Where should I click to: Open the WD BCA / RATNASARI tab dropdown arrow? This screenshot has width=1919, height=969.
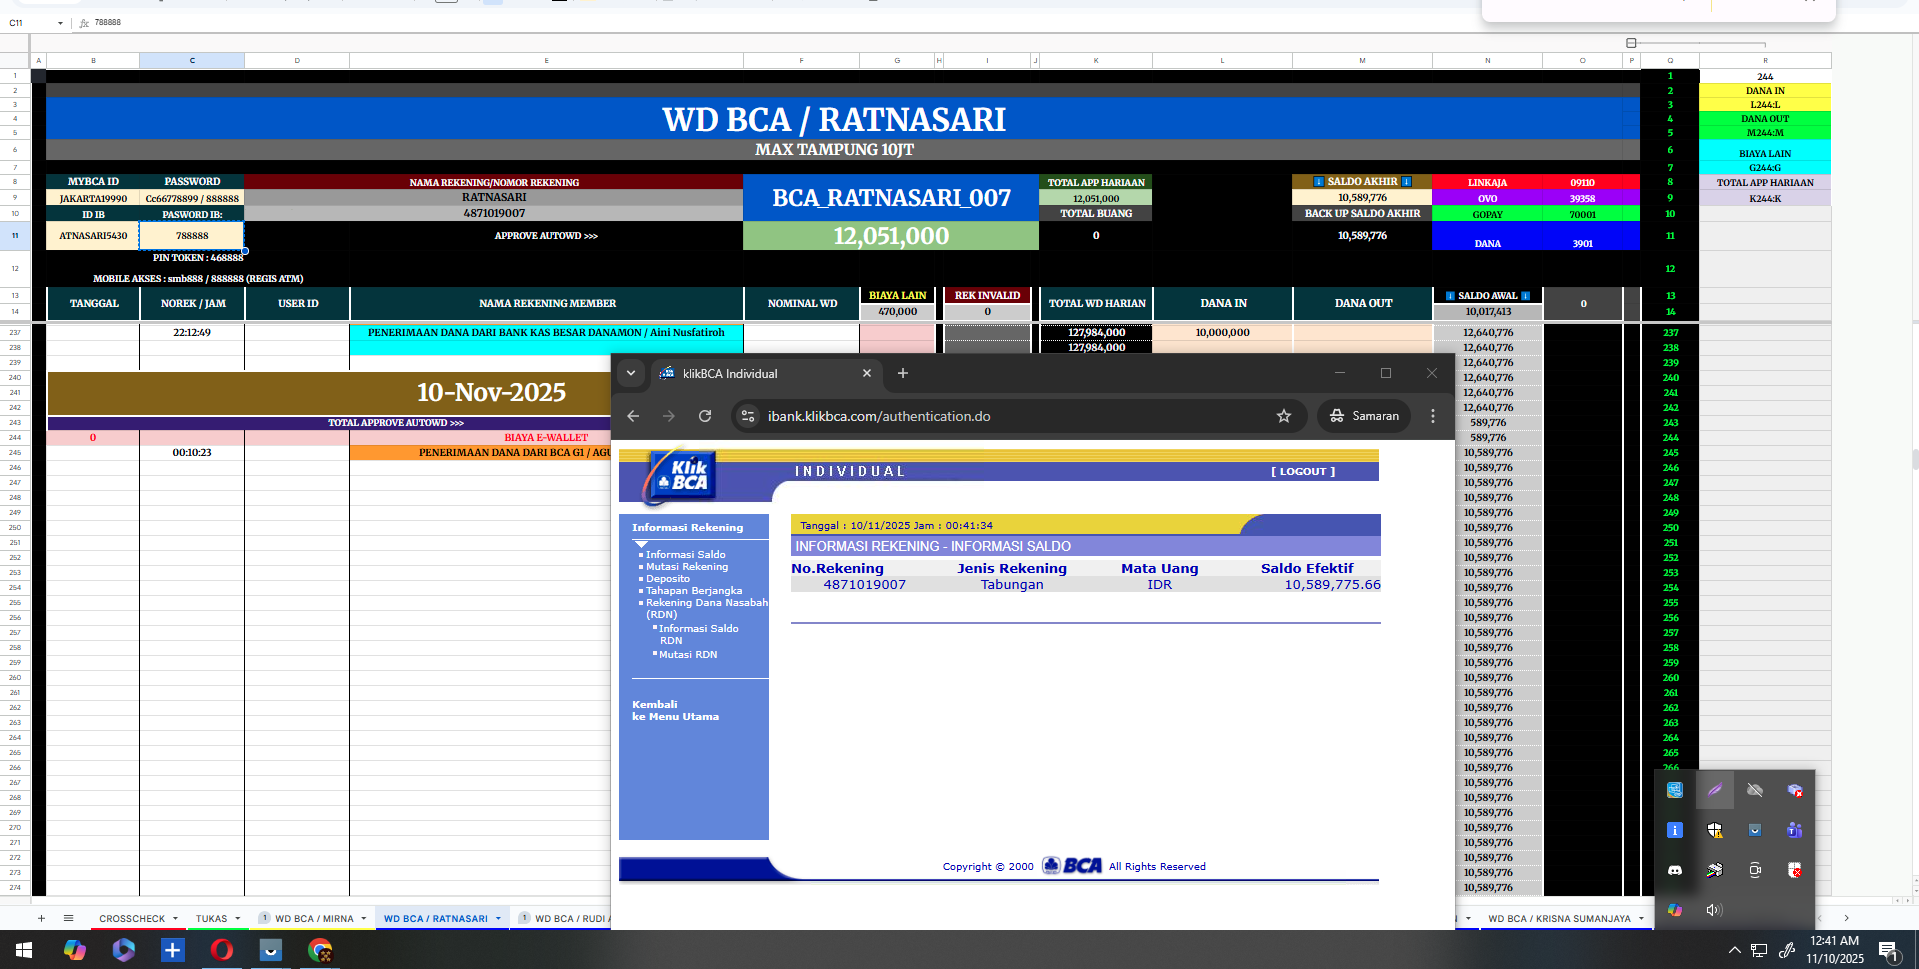pos(498,918)
